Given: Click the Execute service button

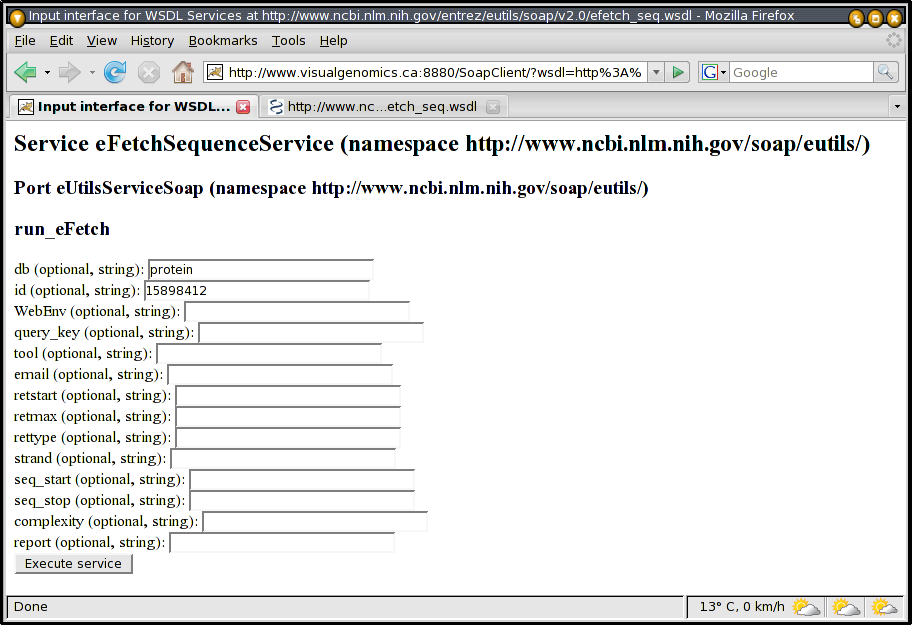Looking at the screenshot, I should (73, 564).
